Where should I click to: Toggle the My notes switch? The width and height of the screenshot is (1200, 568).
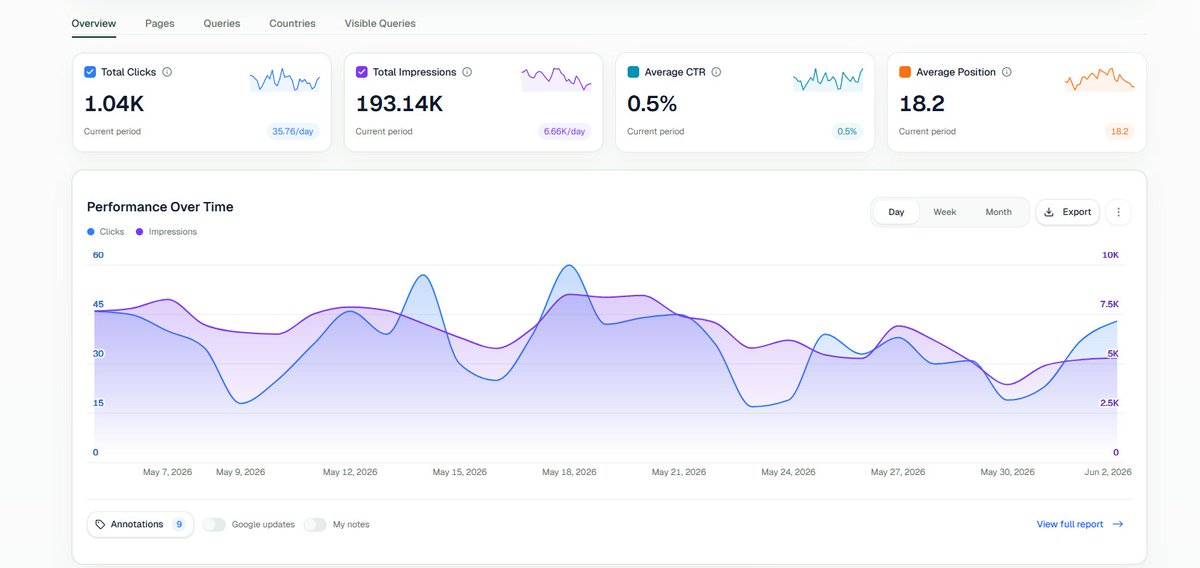click(x=315, y=524)
